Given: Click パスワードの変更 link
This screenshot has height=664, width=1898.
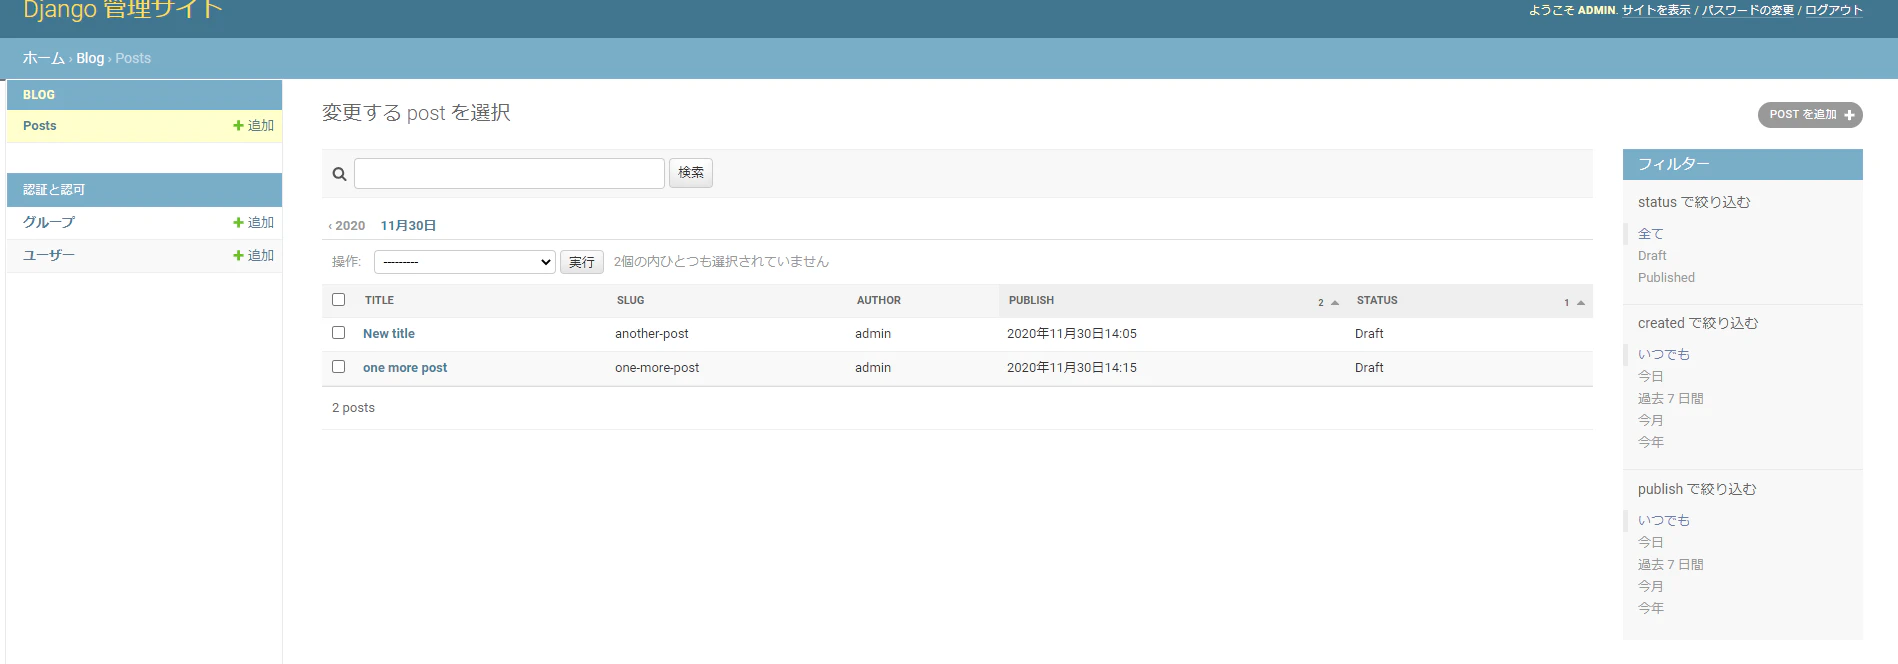Looking at the screenshot, I should click(1748, 10).
